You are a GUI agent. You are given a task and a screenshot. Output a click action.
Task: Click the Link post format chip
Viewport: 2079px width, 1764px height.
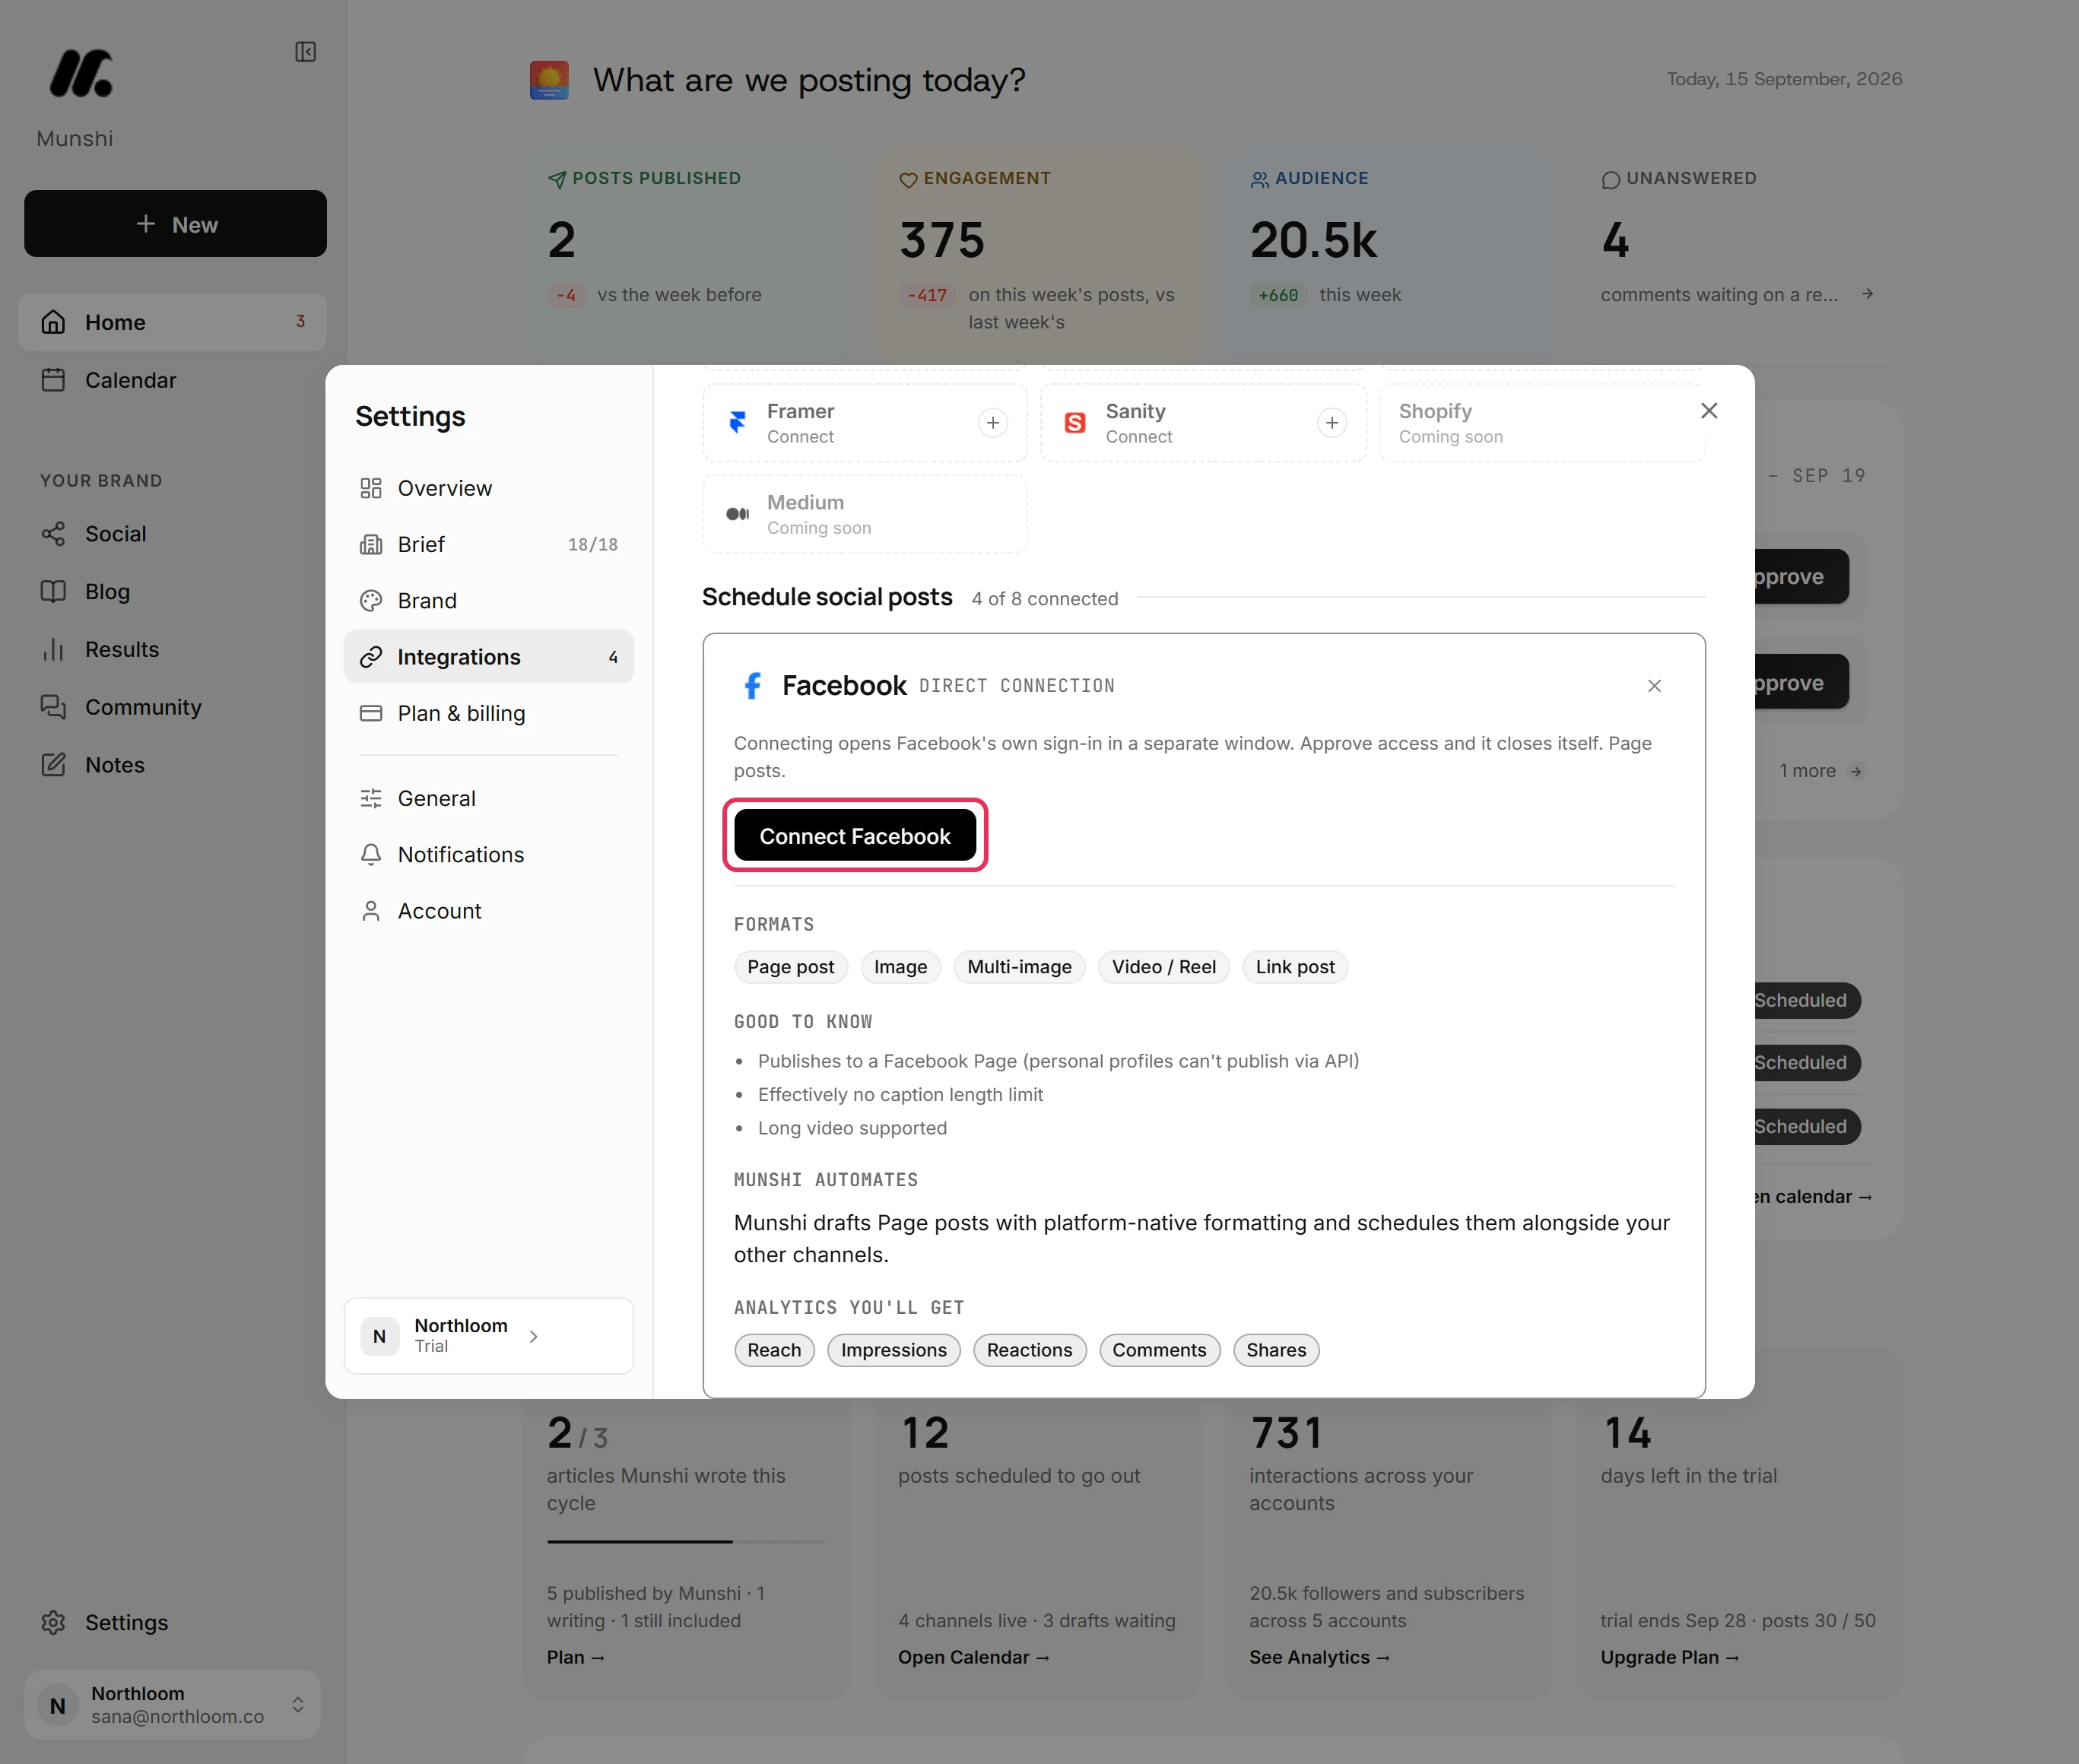click(x=1295, y=967)
